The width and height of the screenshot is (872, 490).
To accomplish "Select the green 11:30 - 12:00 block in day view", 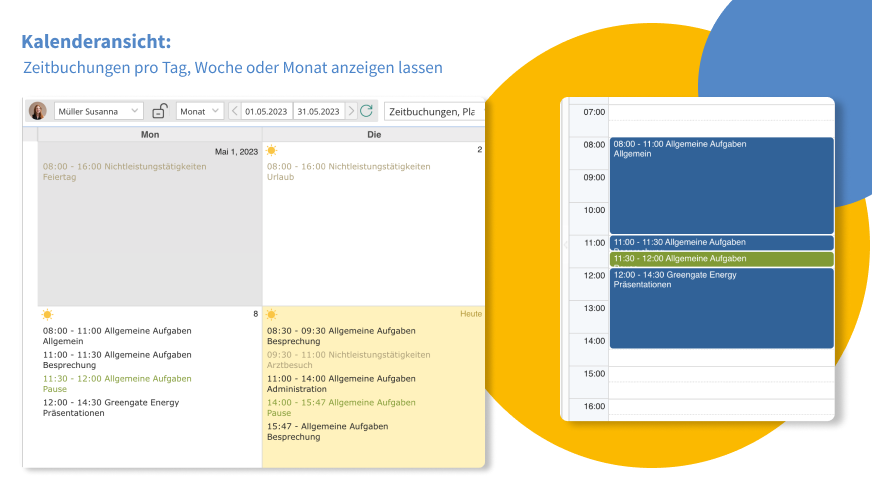I will [x=722, y=259].
